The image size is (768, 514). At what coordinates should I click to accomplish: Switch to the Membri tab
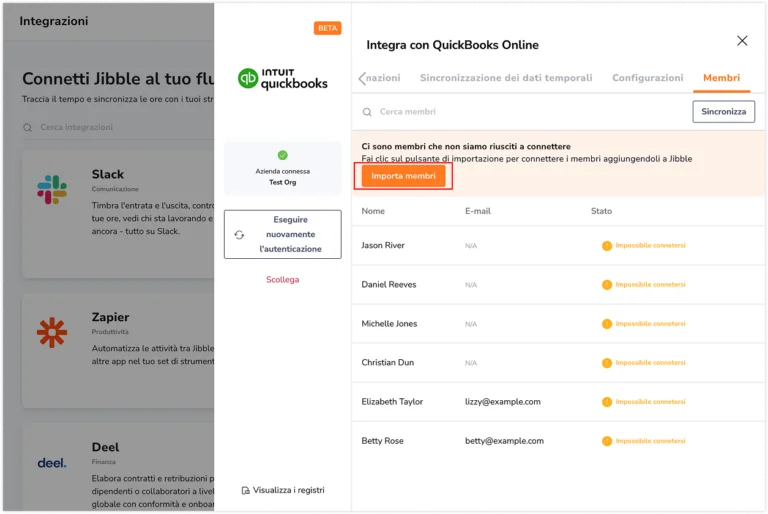(721, 78)
